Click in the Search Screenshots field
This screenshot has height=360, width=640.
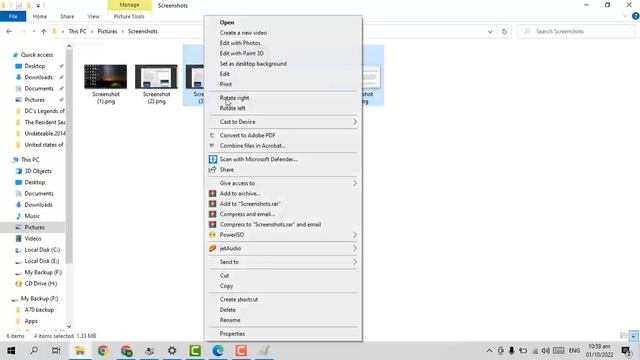pos(576,31)
